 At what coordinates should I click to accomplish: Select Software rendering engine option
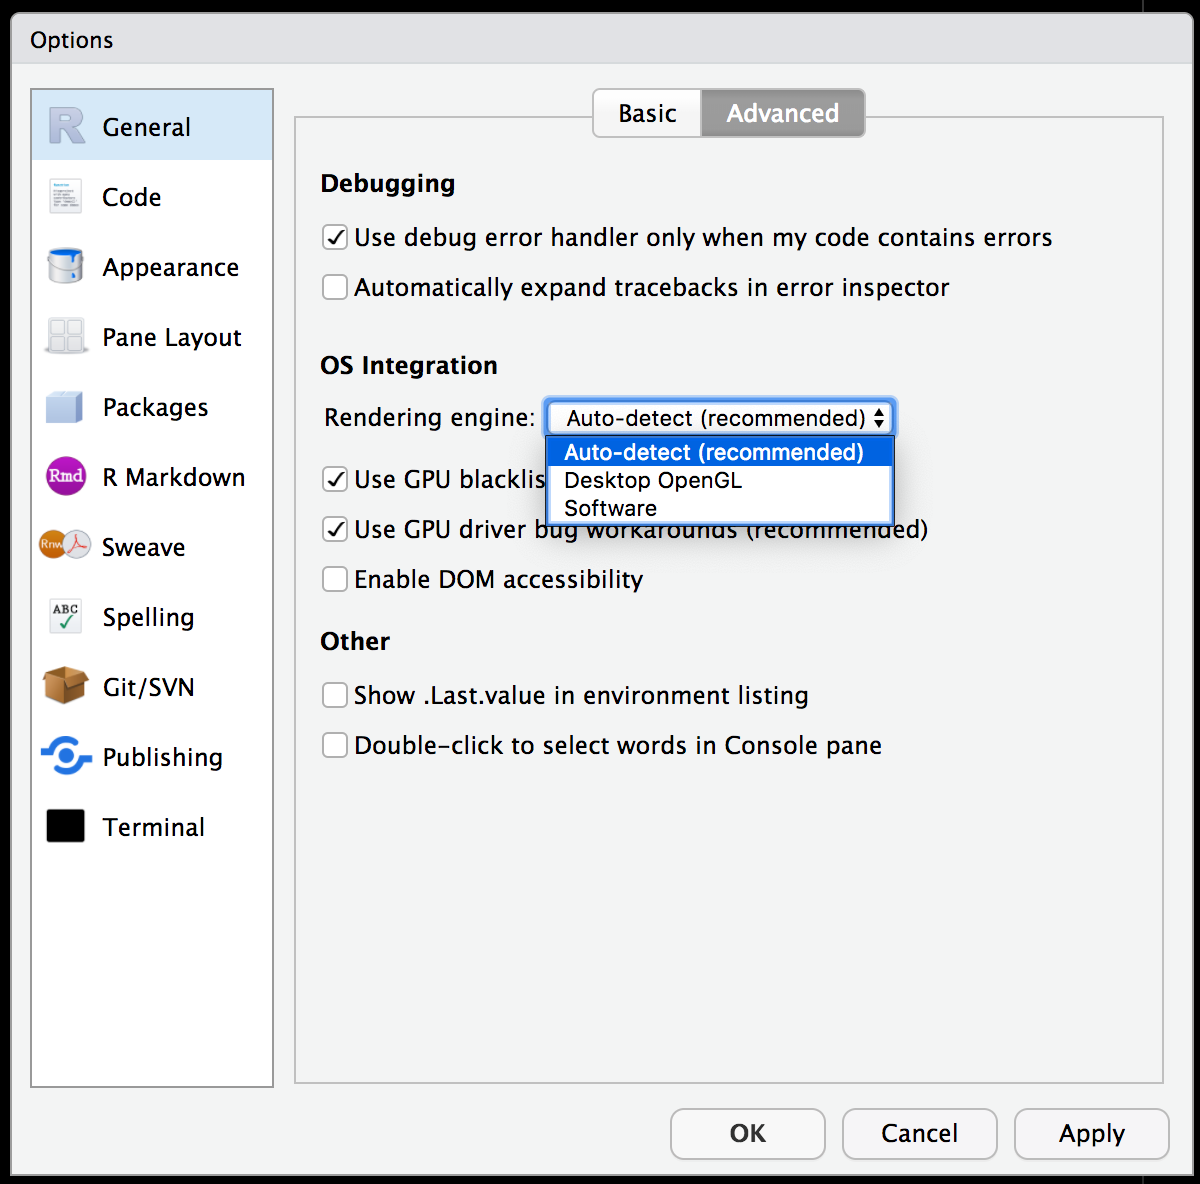click(610, 508)
